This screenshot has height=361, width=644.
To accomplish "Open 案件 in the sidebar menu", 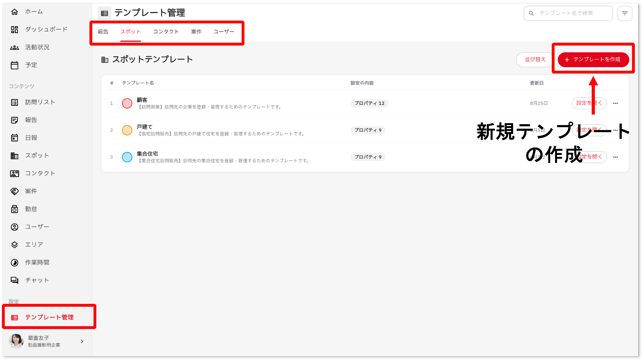I will pos(24,191).
